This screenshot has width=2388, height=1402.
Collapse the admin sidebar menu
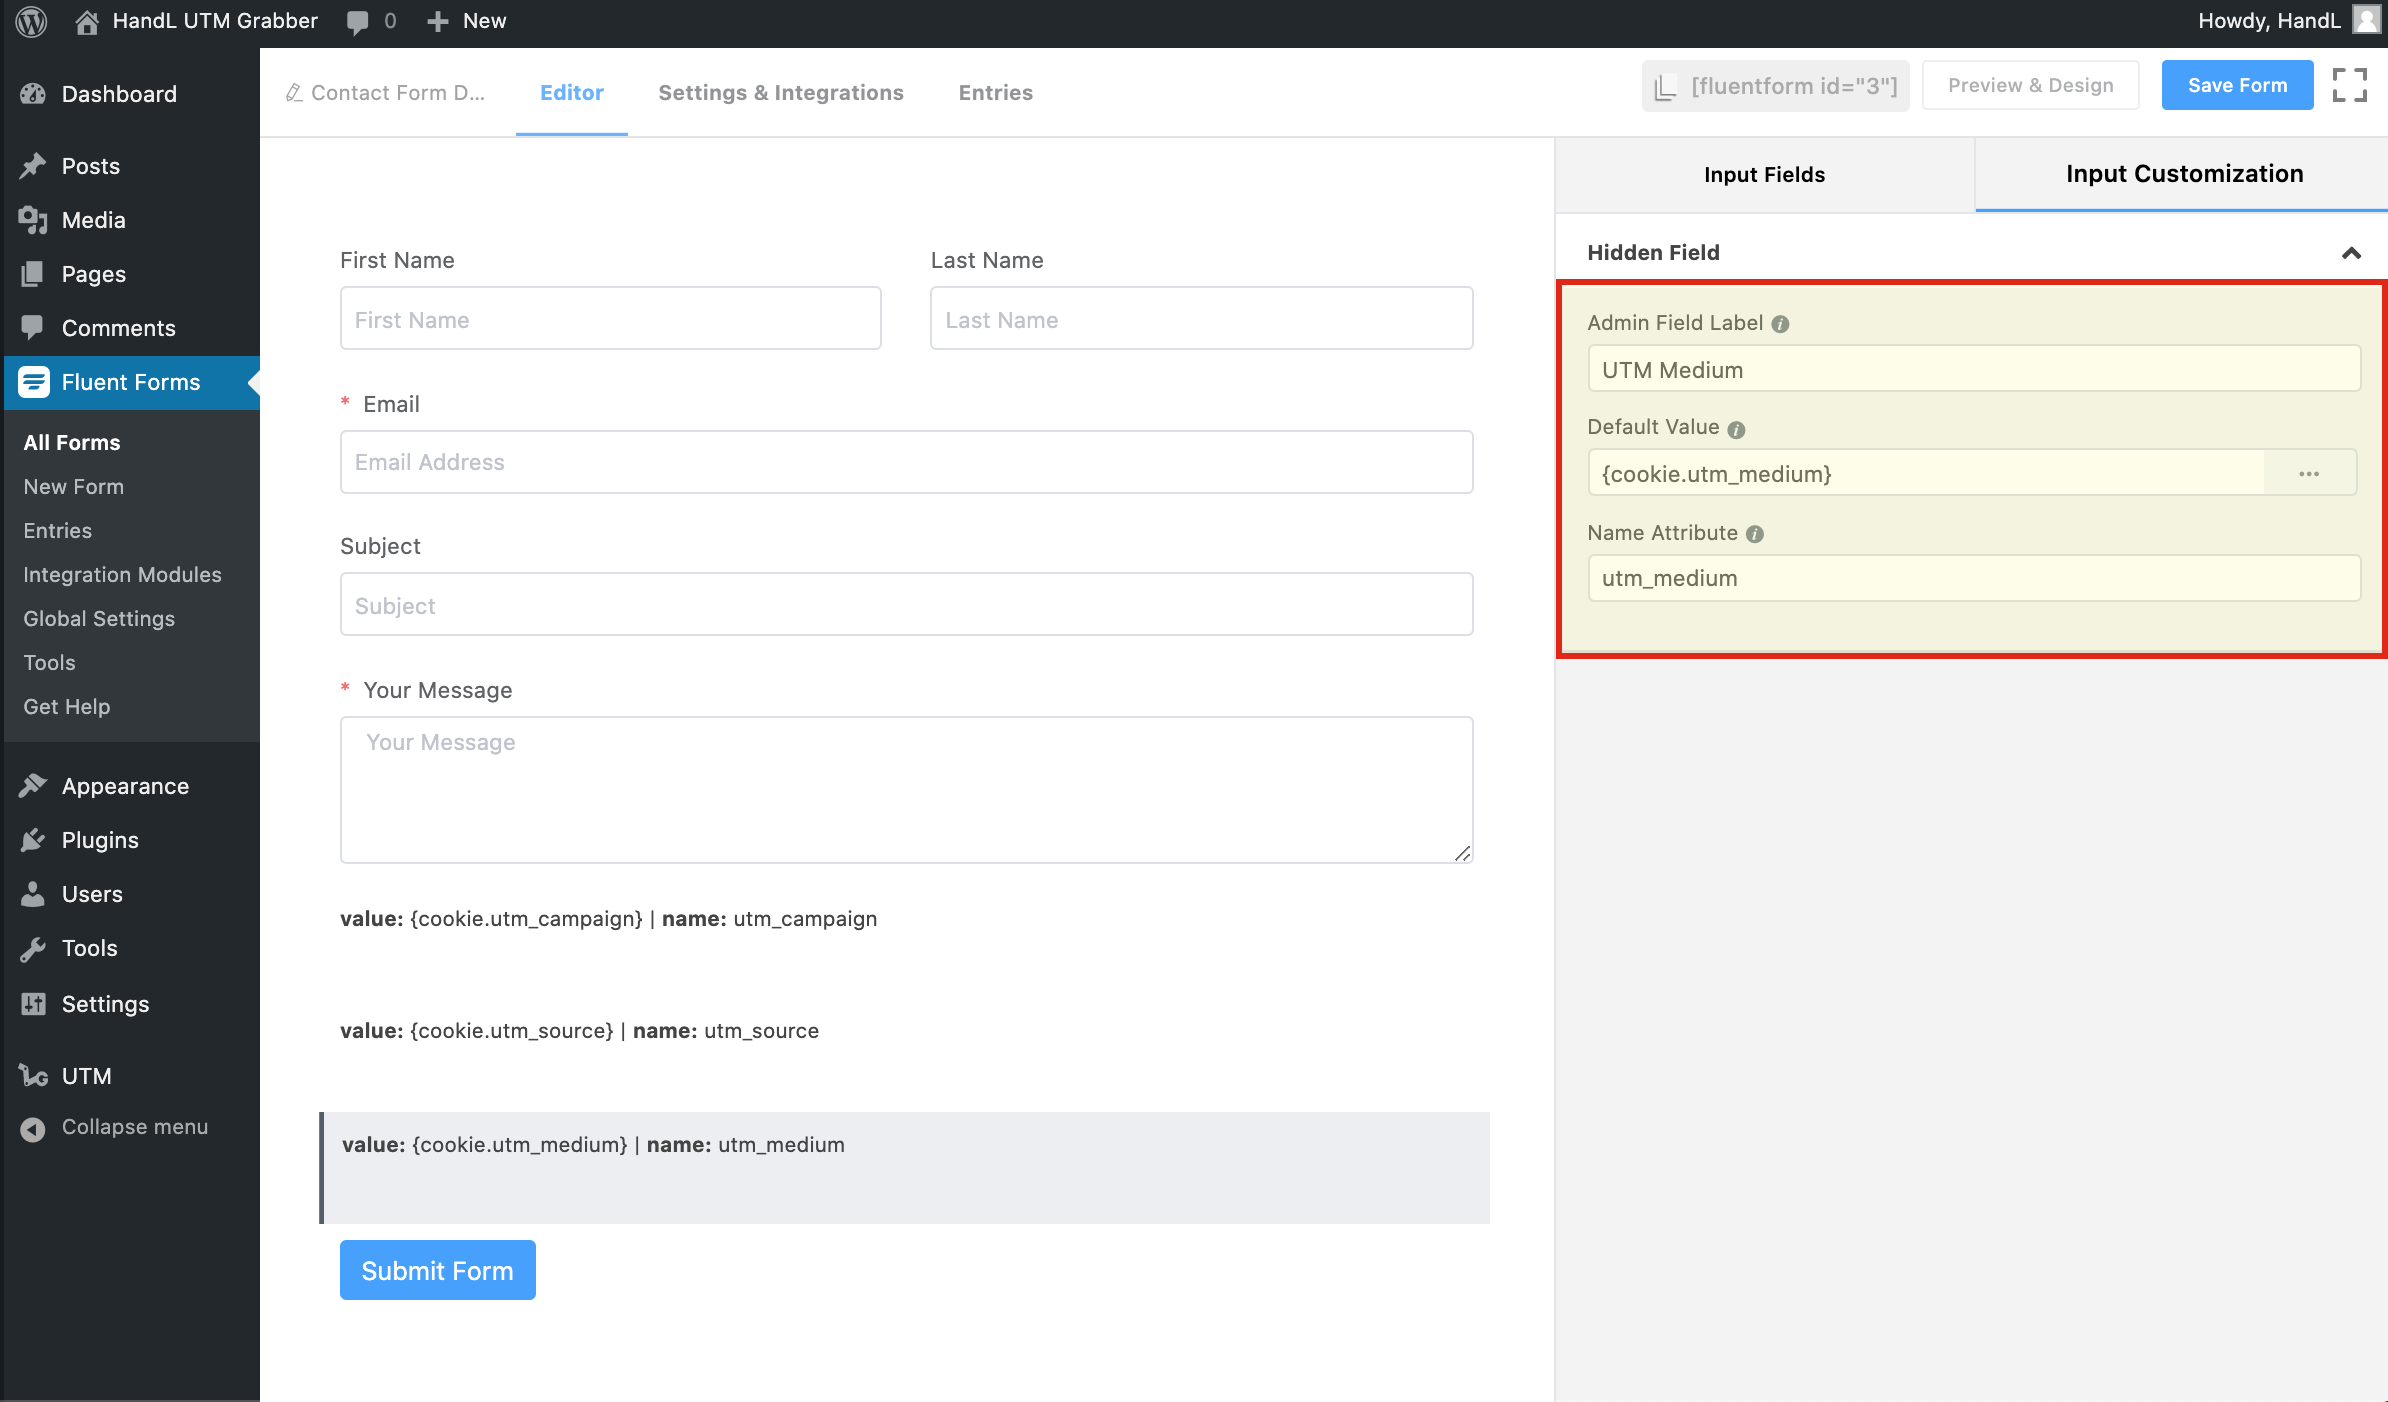(x=134, y=1127)
